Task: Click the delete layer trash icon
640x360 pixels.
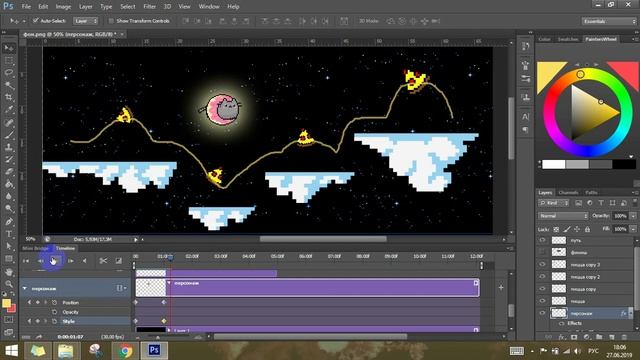Action: pyautogui.click(x=624, y=337)
